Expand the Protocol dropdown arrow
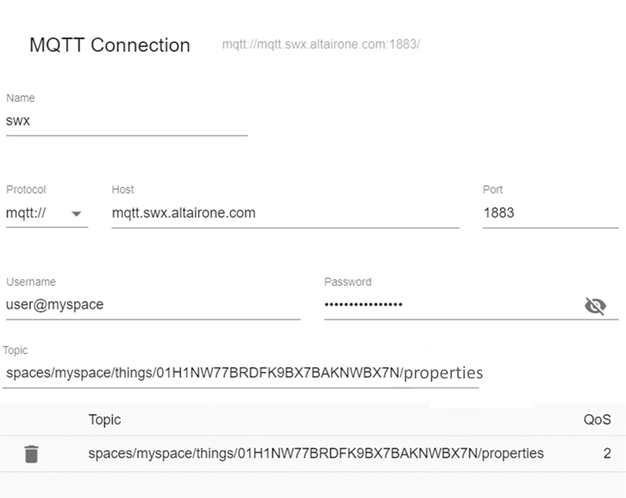The height and width of the screenshot is (498, 626). [x=76, y=213]
